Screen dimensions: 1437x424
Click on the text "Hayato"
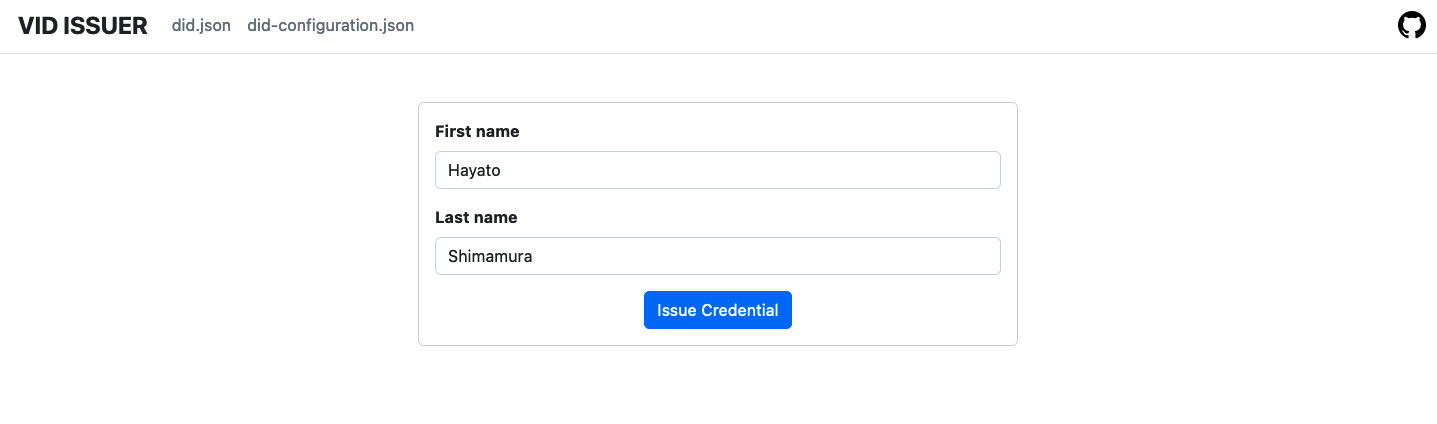click(474, 171)
